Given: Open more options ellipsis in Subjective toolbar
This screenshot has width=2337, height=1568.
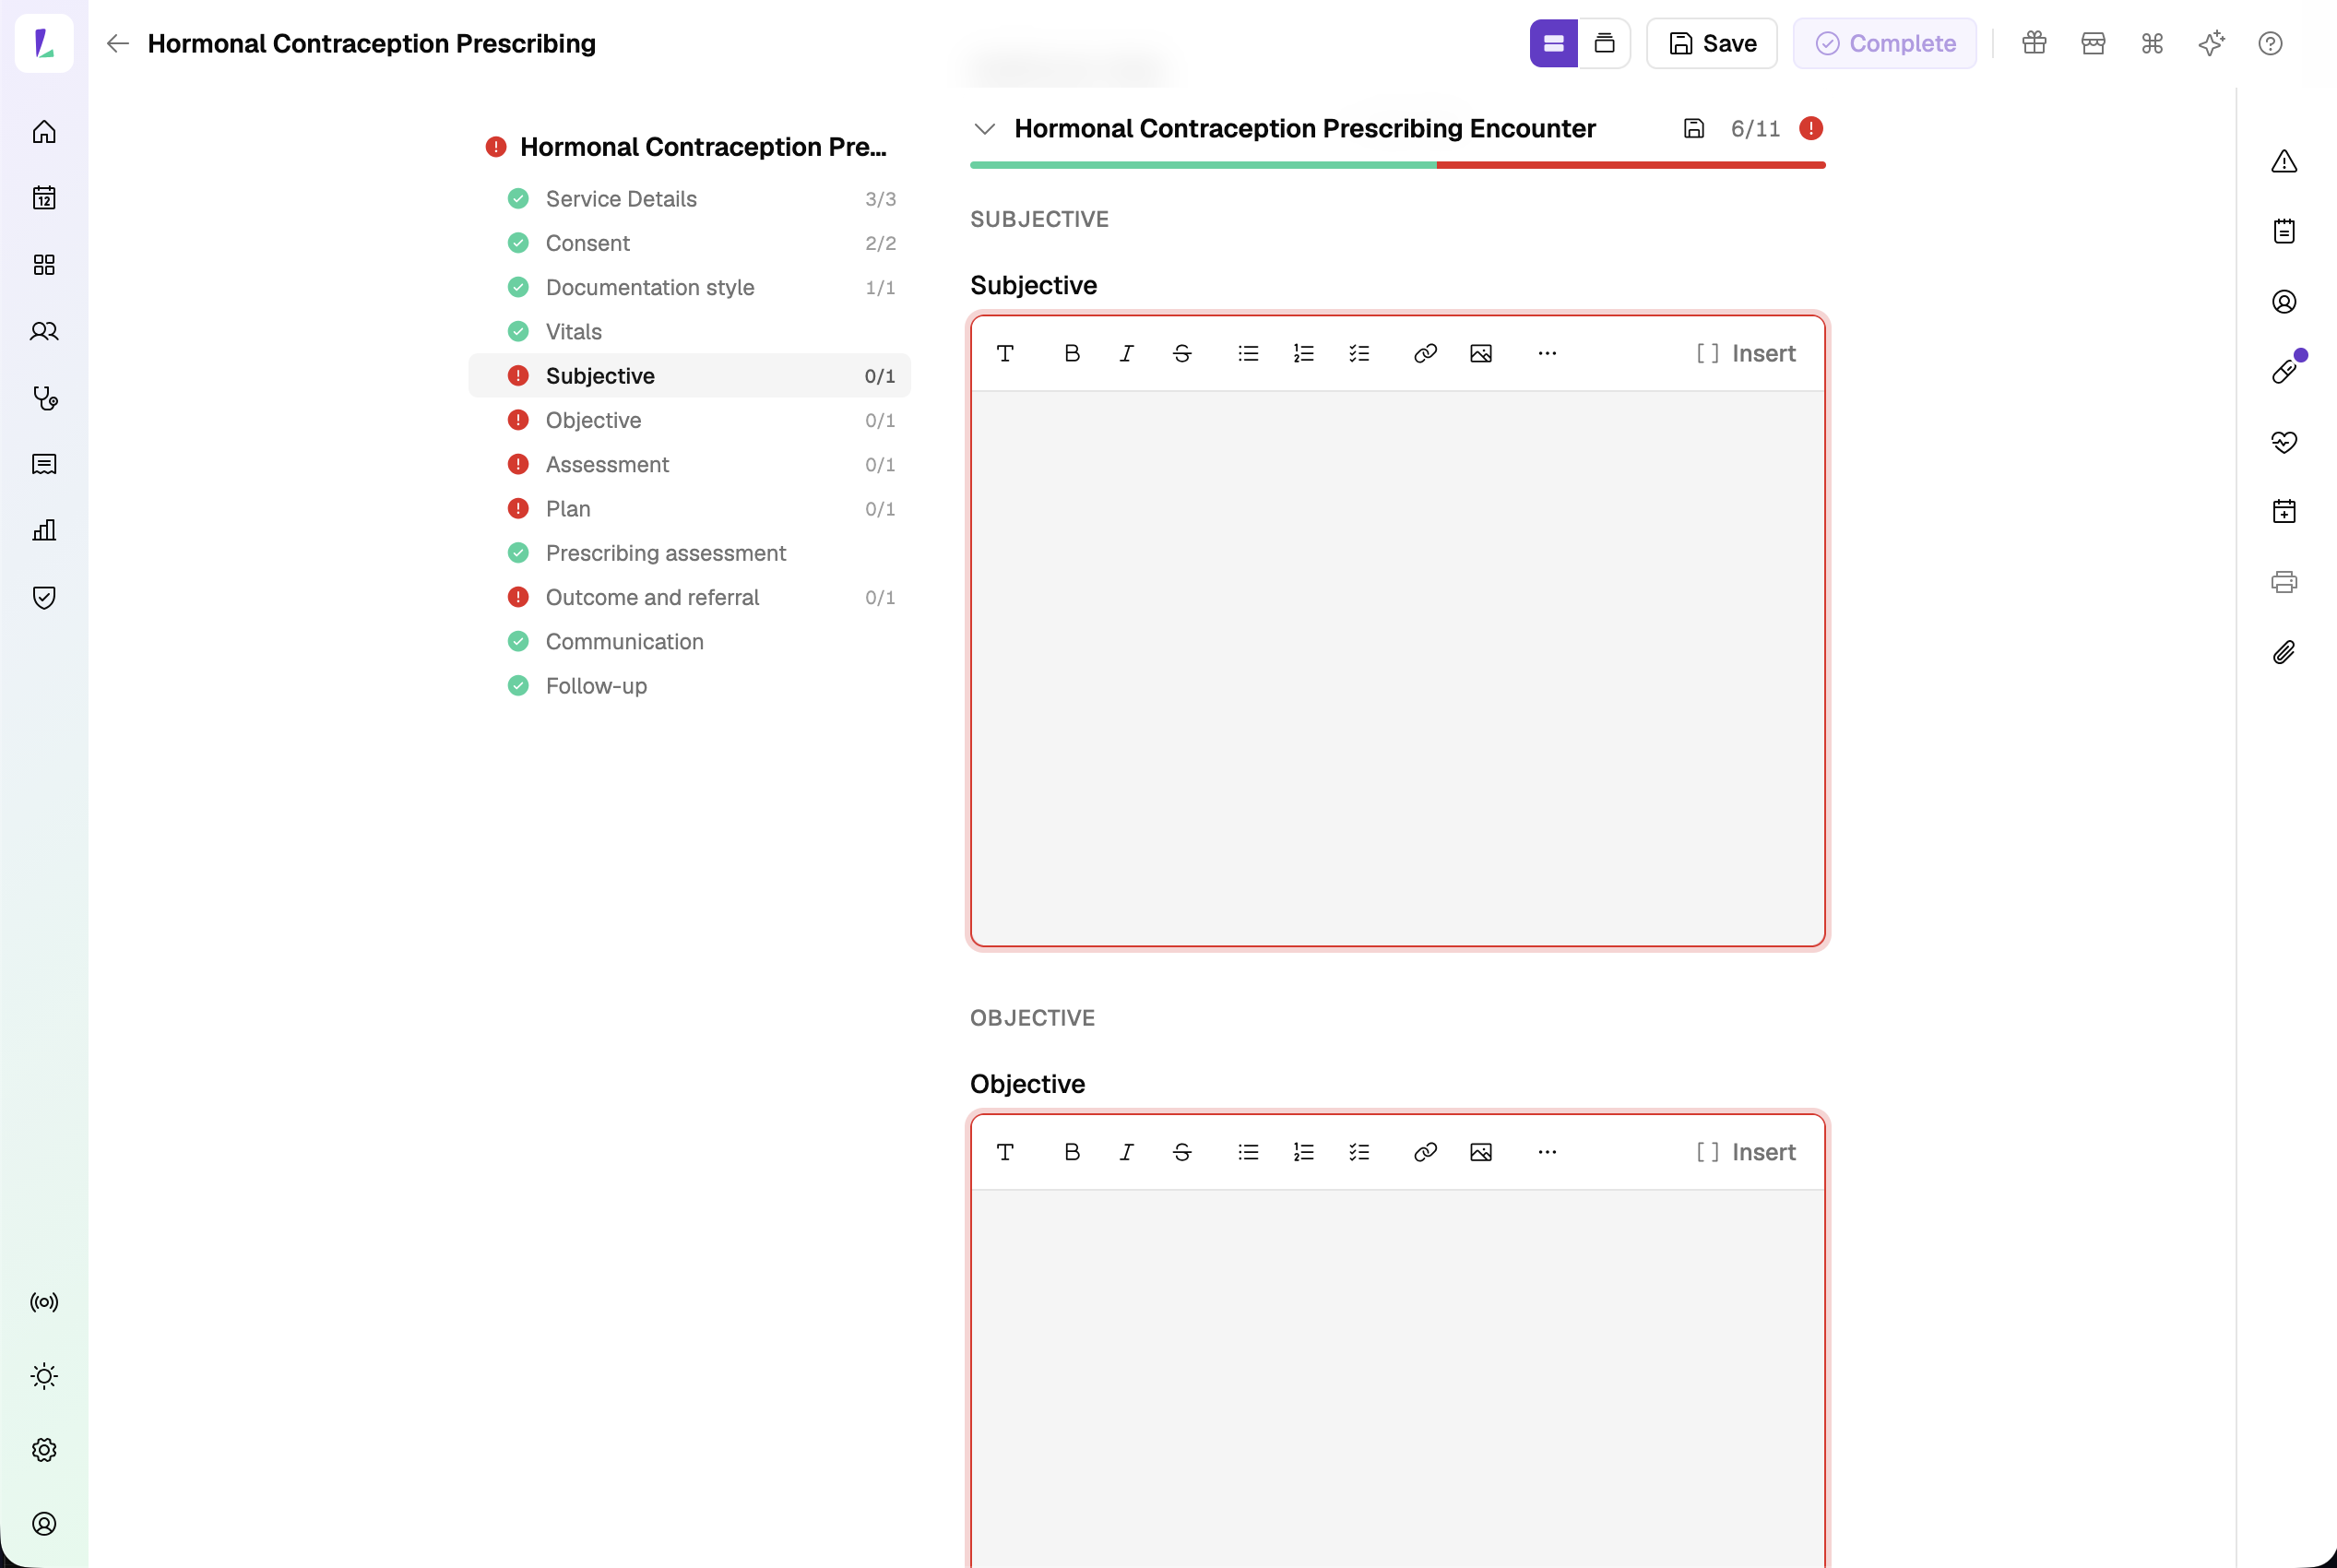Looking at the screenshot, I should [1547, 353].
